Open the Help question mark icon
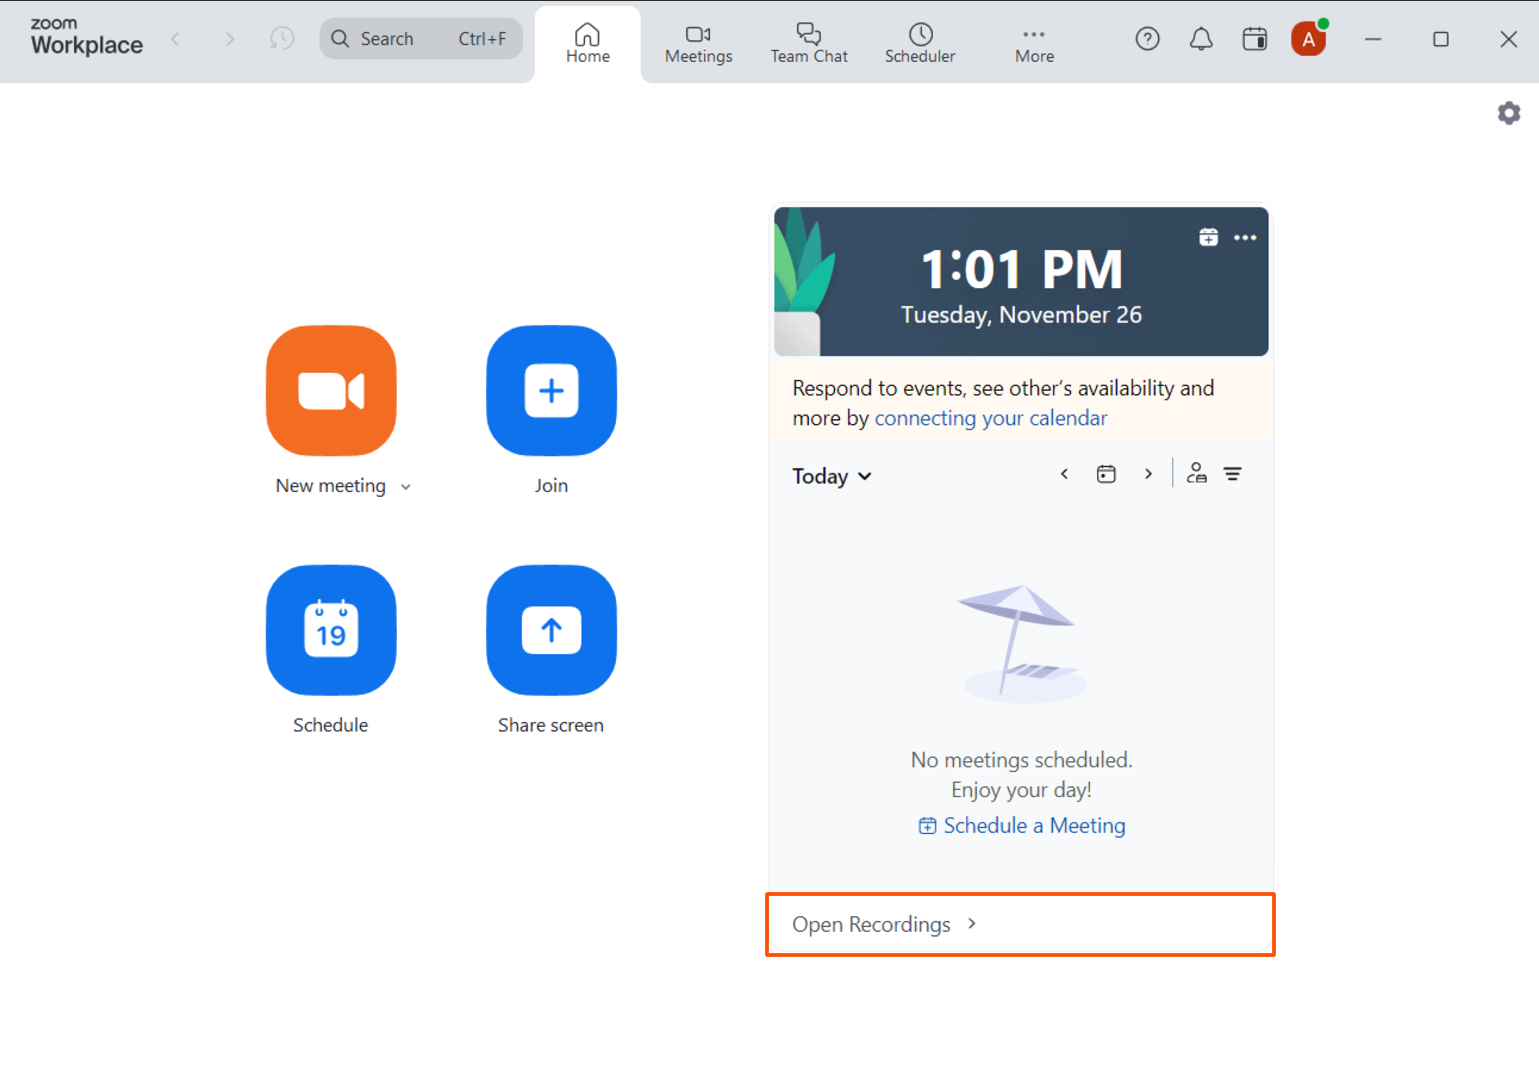 tap(1147, 39)
